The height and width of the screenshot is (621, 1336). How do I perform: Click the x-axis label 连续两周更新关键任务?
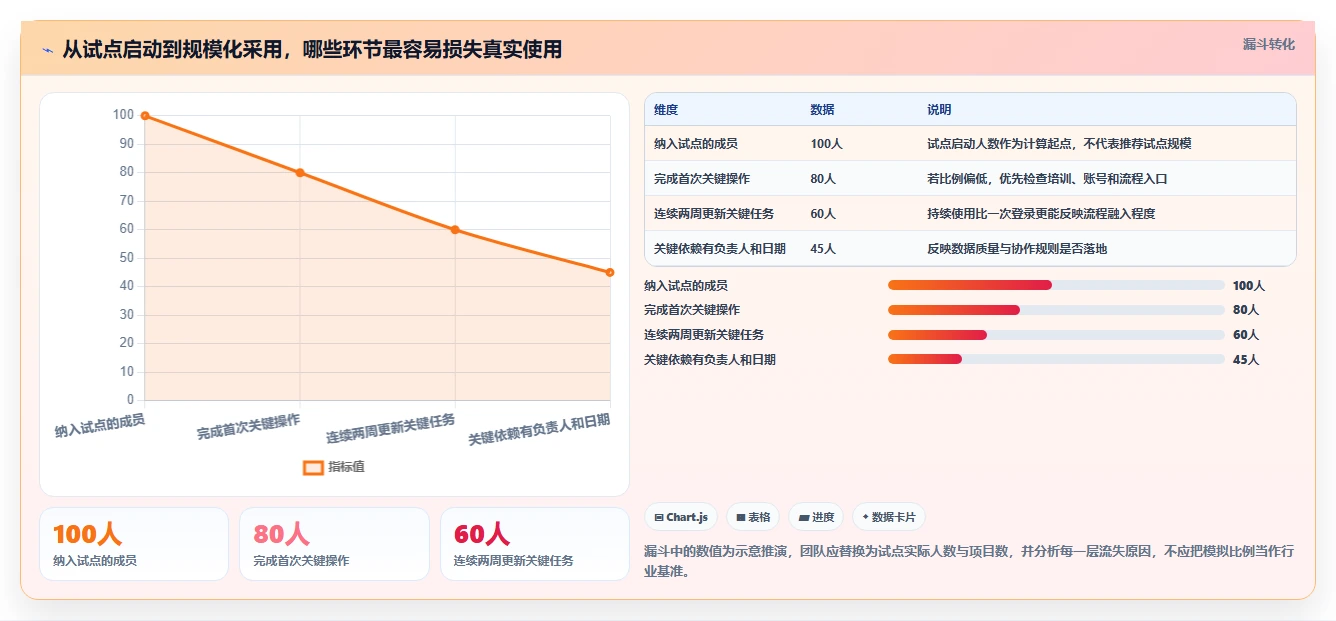click(391, 429)
